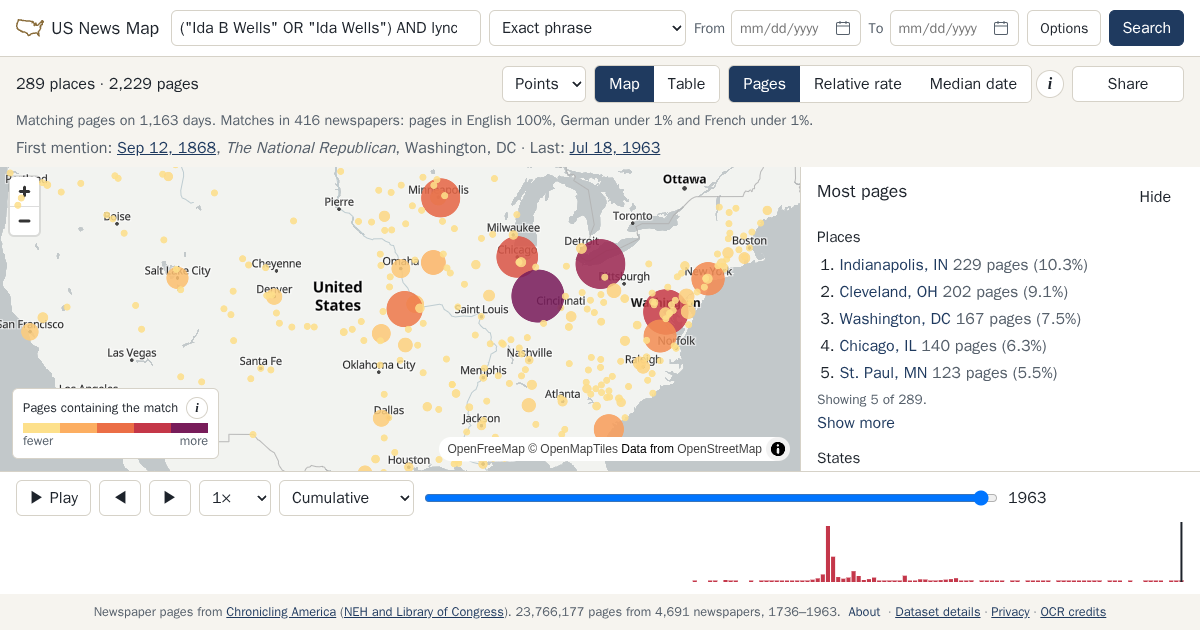Select the Pages metric

coord(764,84)
